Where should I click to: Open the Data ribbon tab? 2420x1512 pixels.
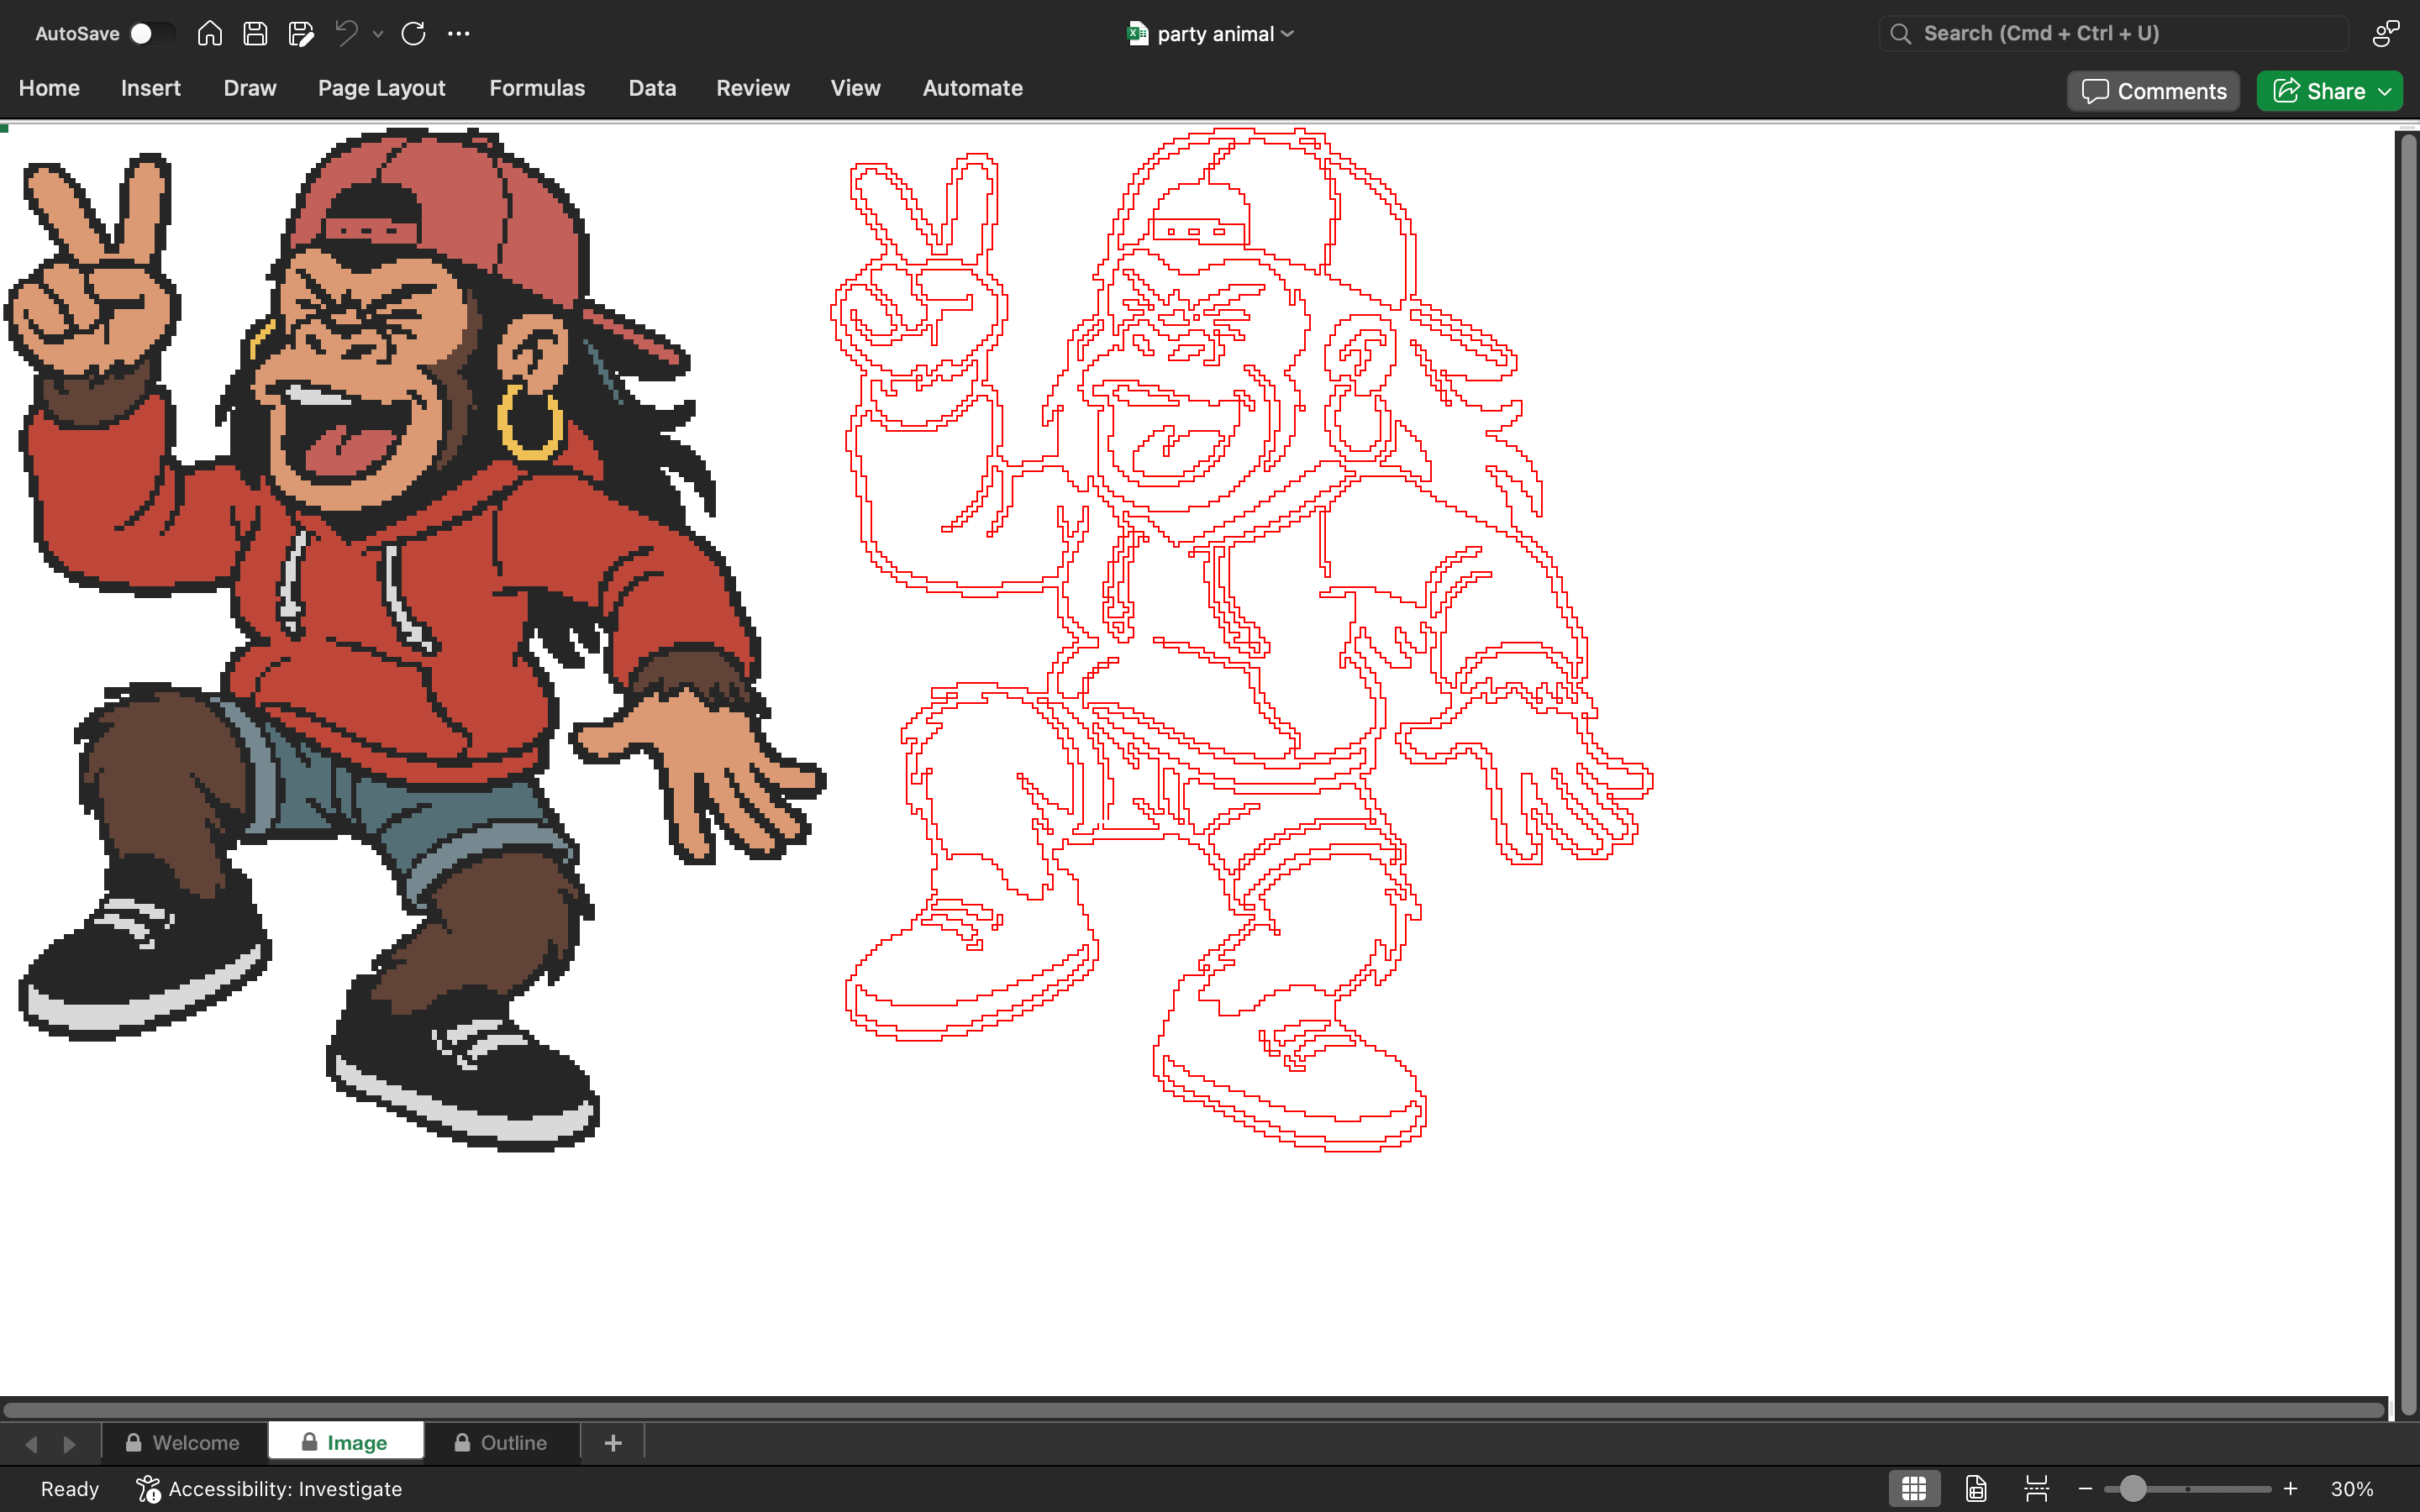point(652,88)
